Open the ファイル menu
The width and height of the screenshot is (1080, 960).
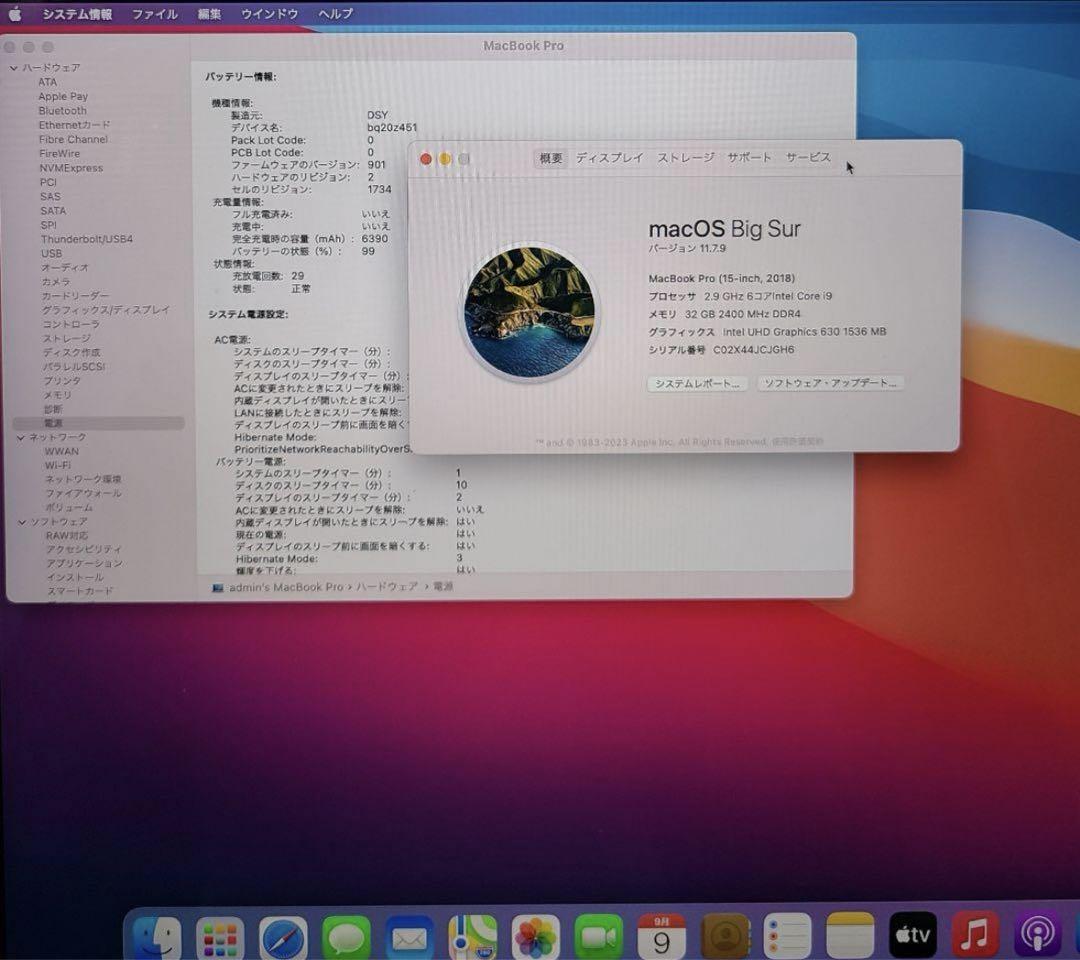pyautogui.click(x=154, y=14)
